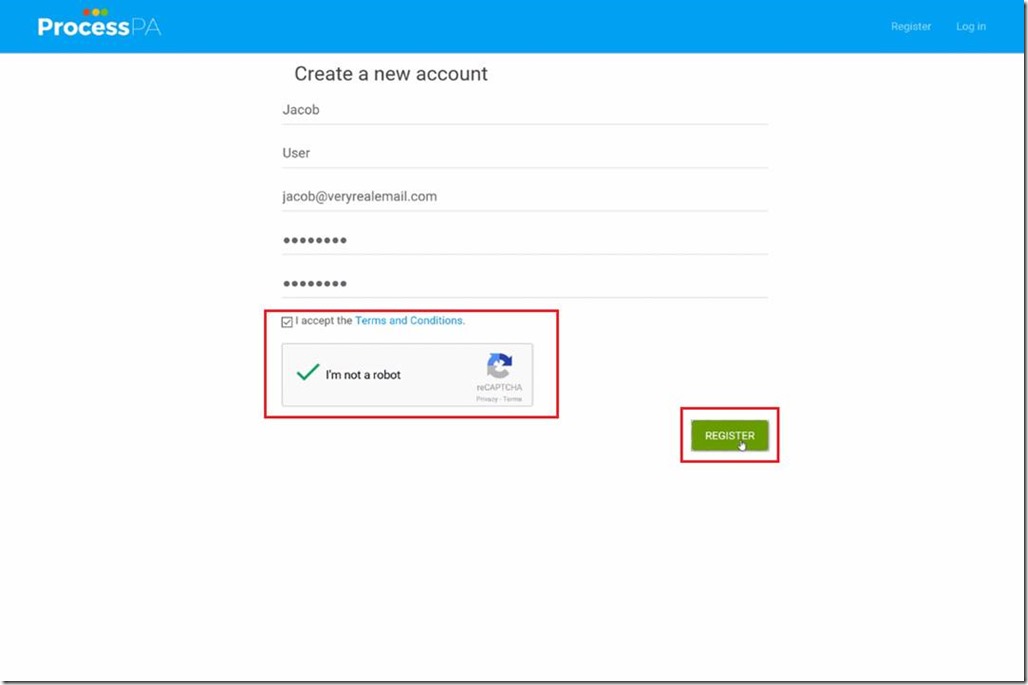Click the first password field
This screenshot has height=685, width=1028.
point(524,240)
